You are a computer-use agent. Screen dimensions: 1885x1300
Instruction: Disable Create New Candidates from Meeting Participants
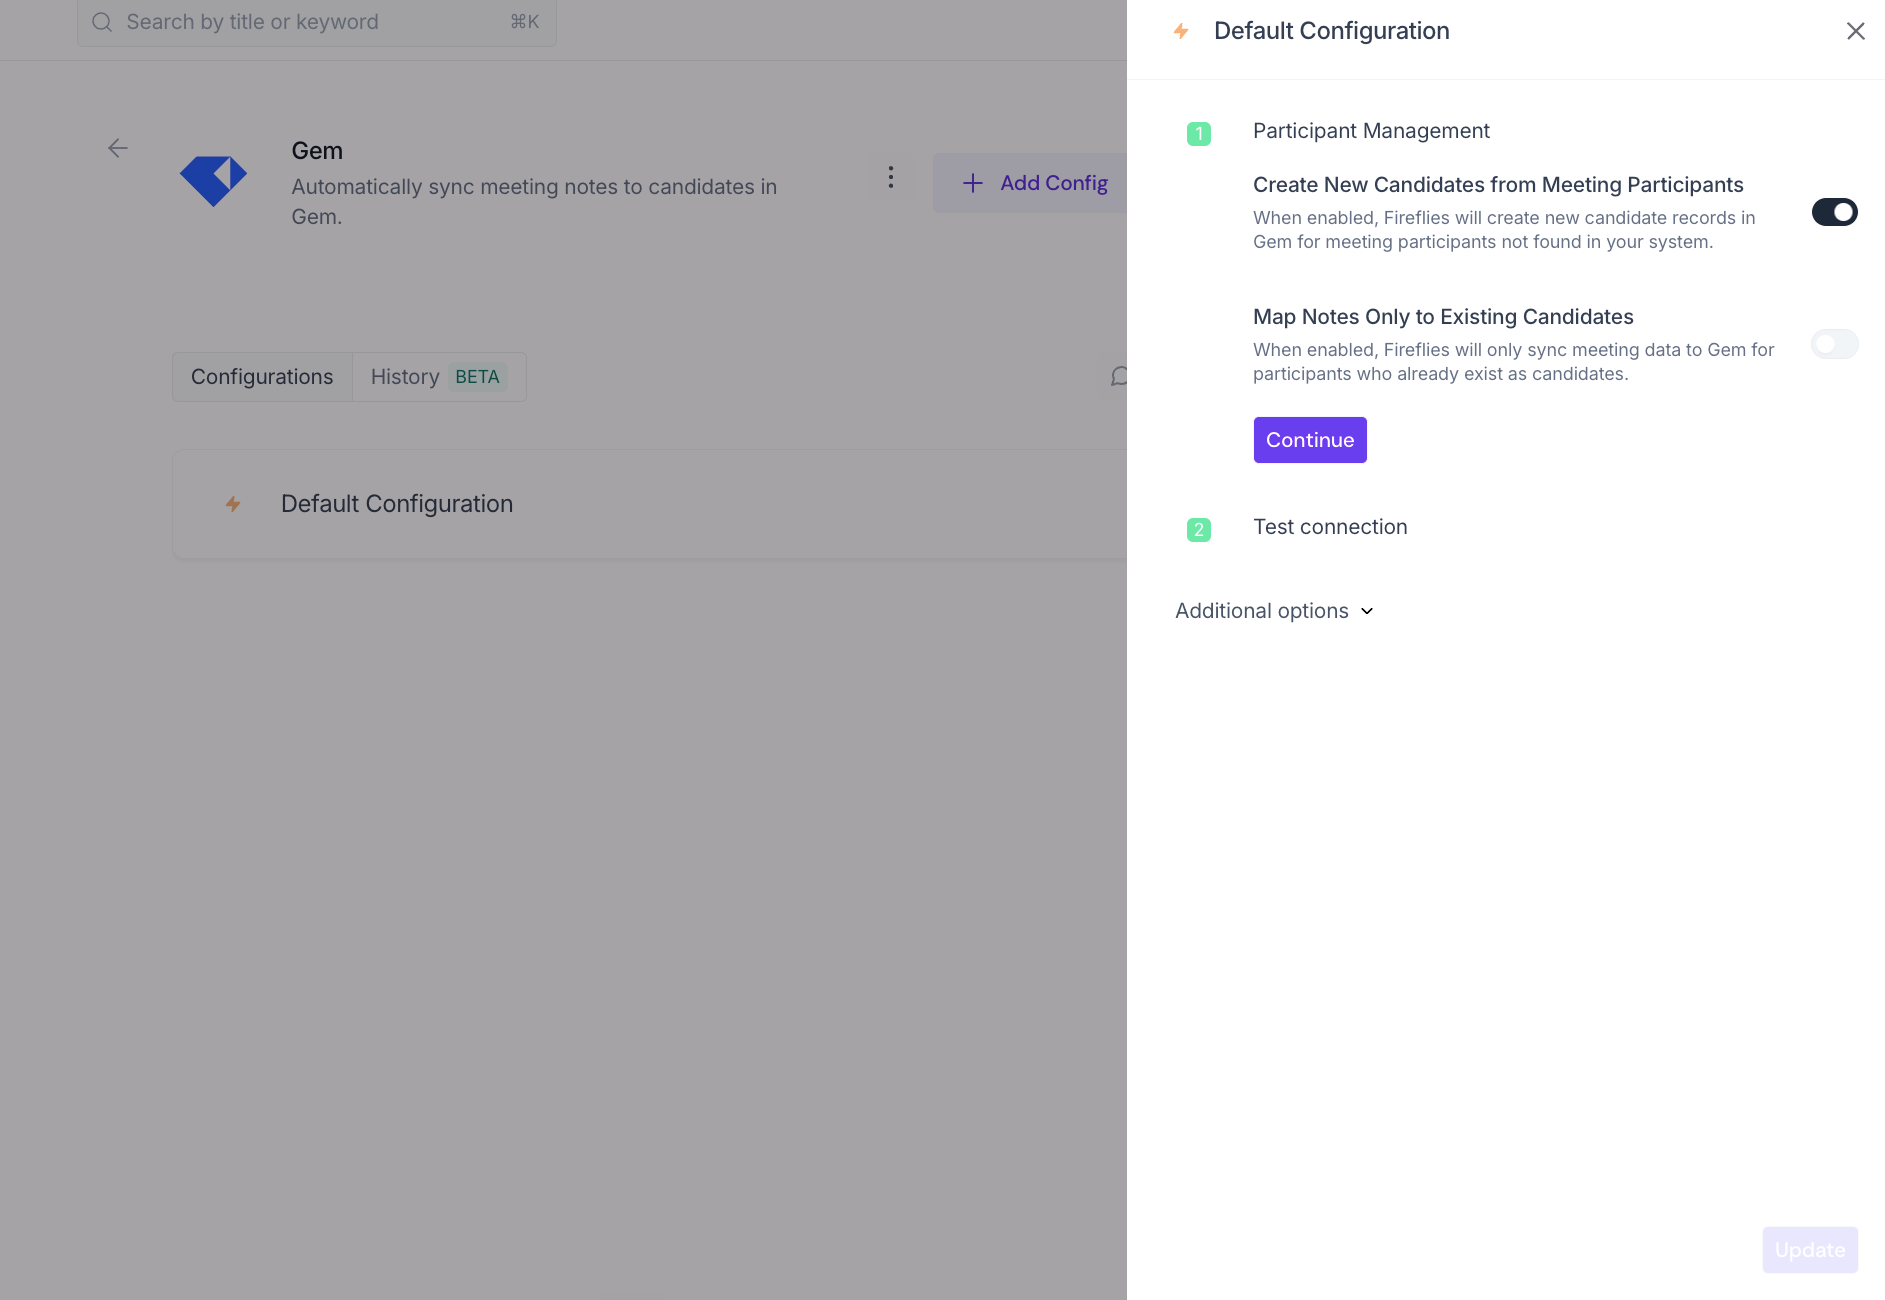coord(1834,212)
